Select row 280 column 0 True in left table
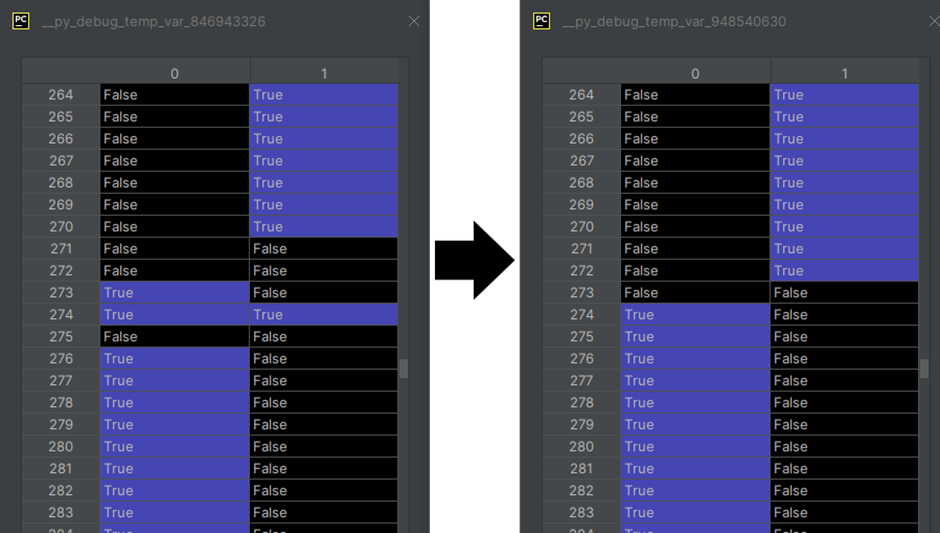940x533 pixels. point(174,447)
